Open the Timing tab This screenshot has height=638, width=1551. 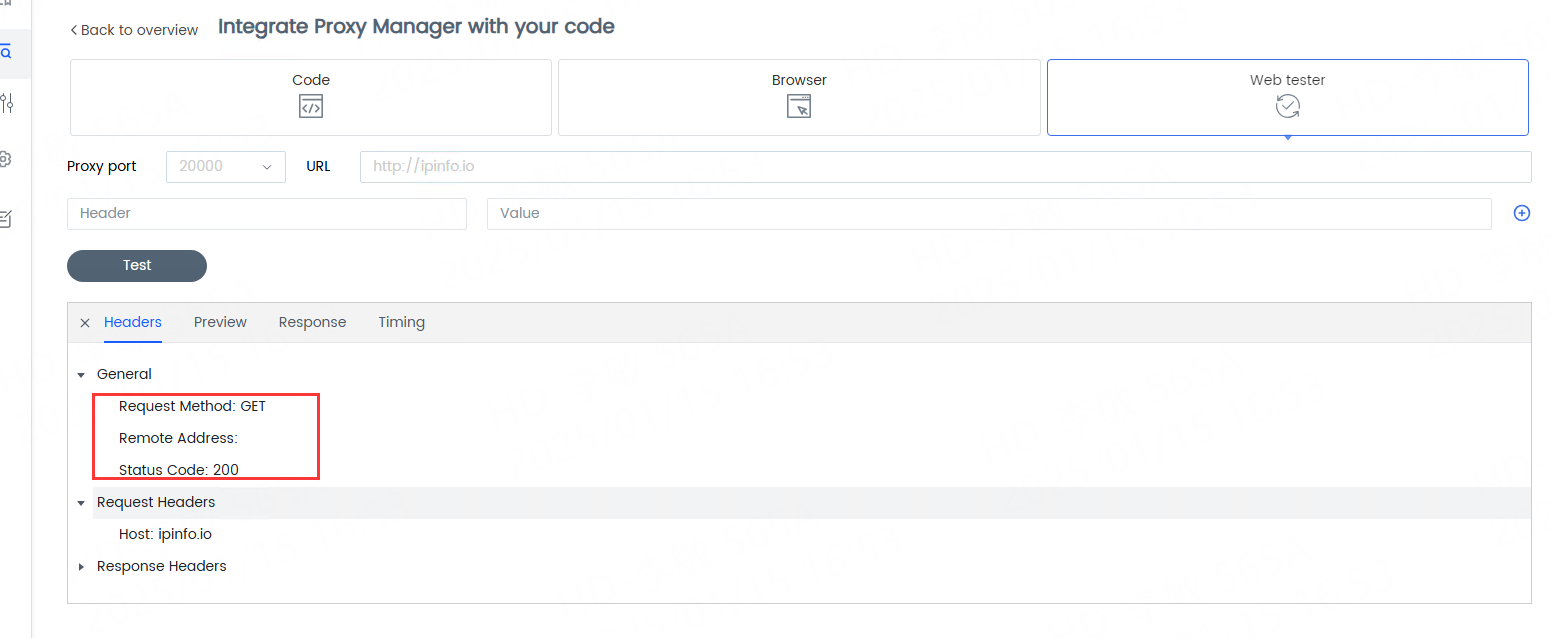401,322
